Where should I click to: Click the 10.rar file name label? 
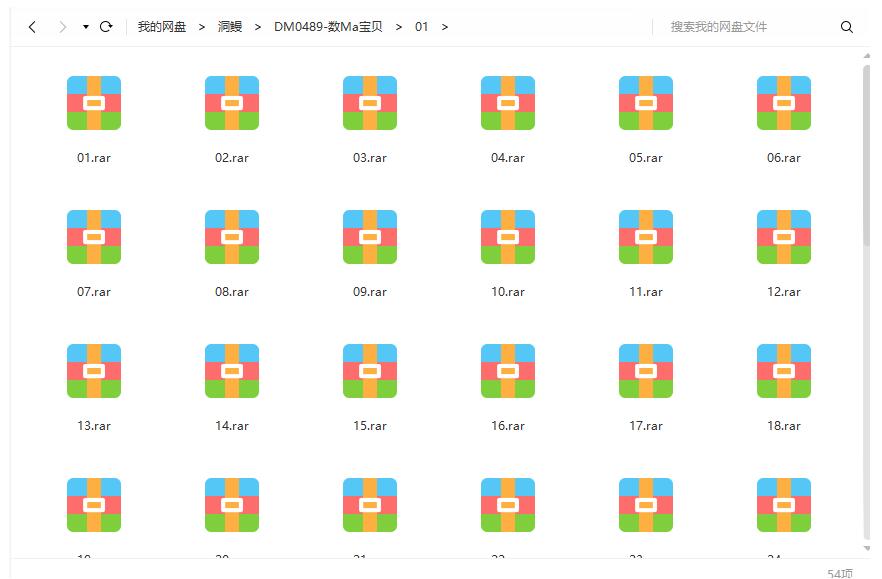coord(507,292)
